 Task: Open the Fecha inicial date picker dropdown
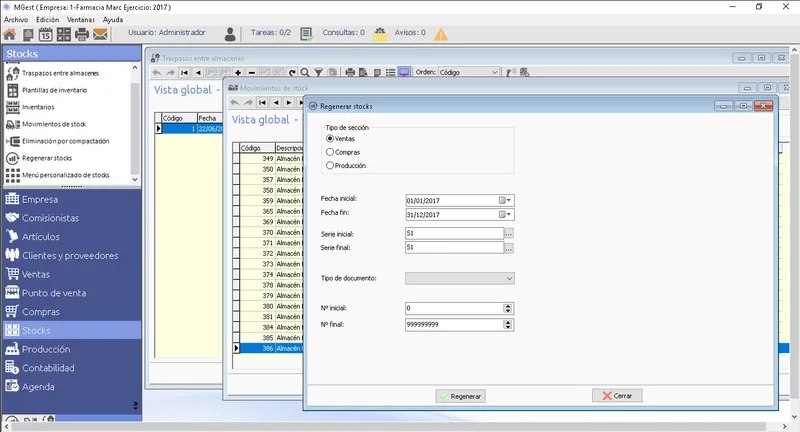(x=505, y=200)
